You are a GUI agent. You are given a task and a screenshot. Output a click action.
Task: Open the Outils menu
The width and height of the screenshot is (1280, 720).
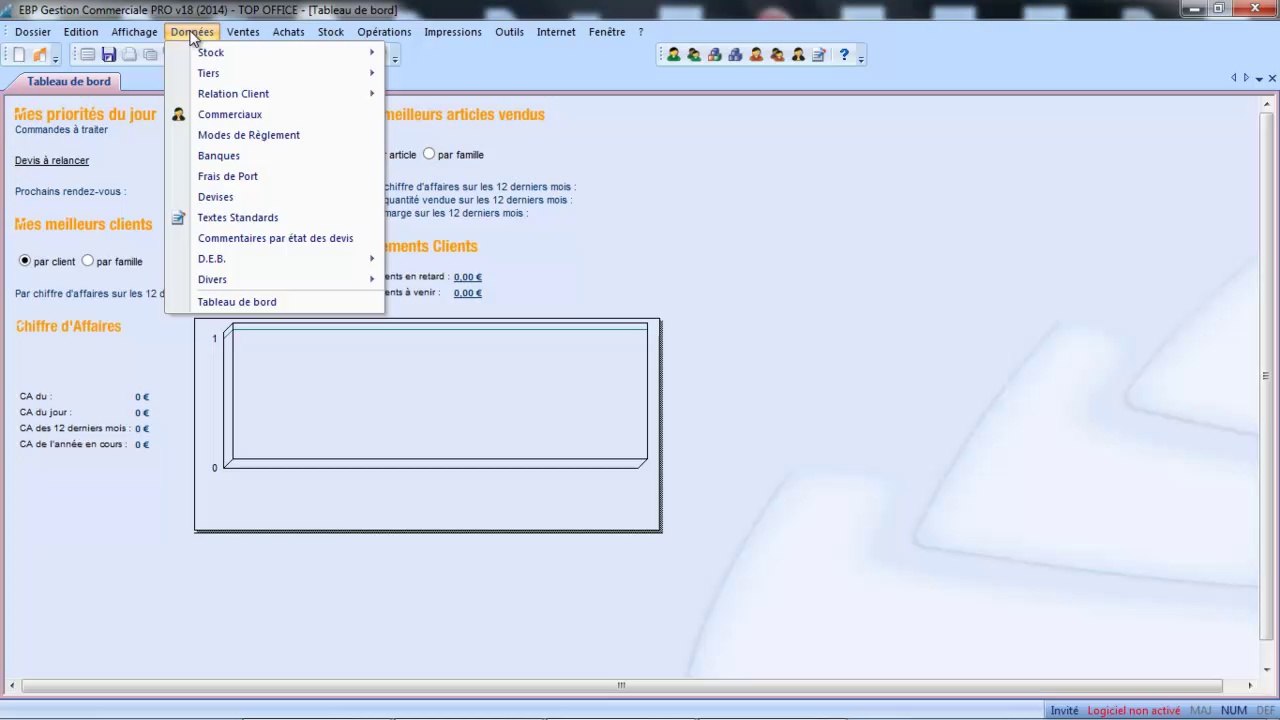(509, 32)
